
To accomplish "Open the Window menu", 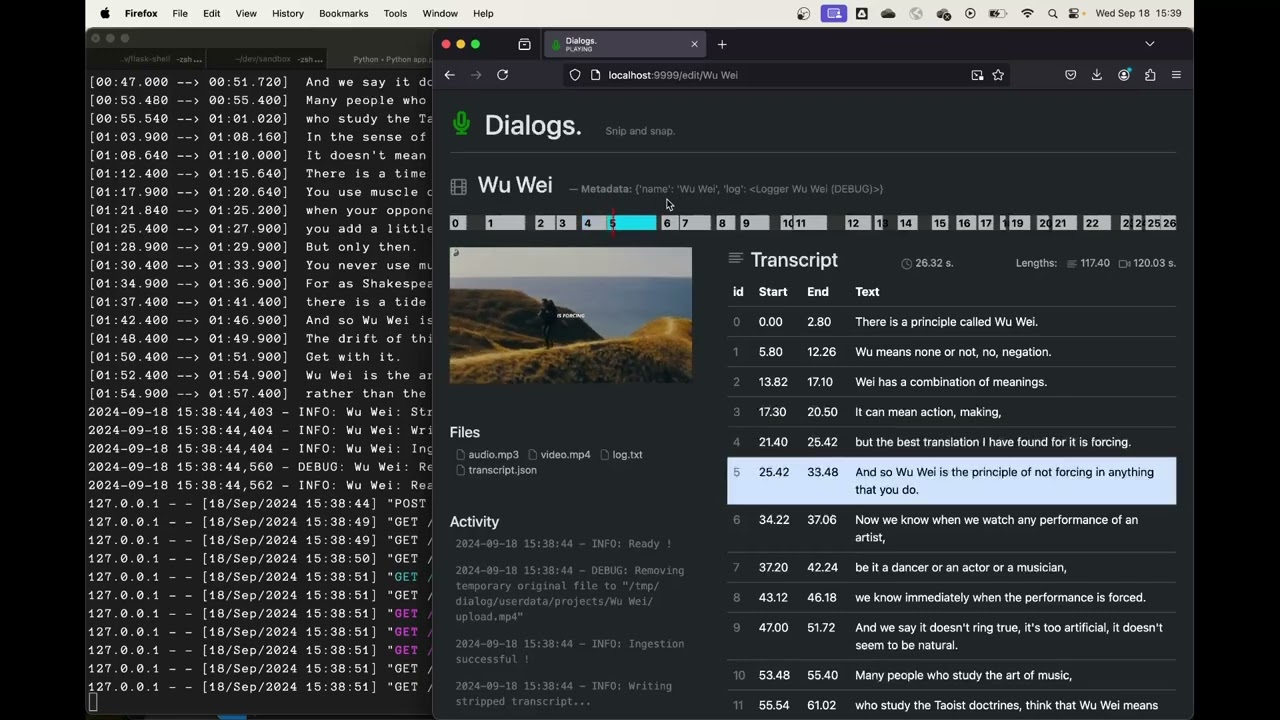I will click(440, 13).
